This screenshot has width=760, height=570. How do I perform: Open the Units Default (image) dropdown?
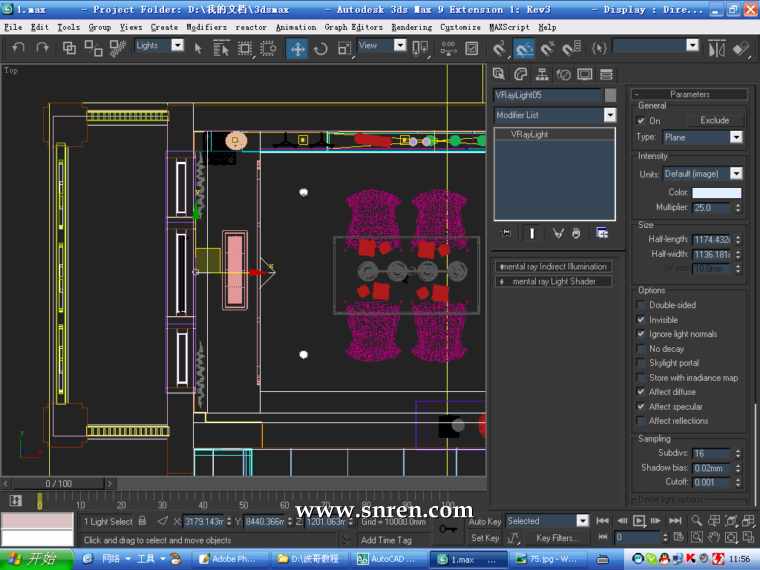736,173
